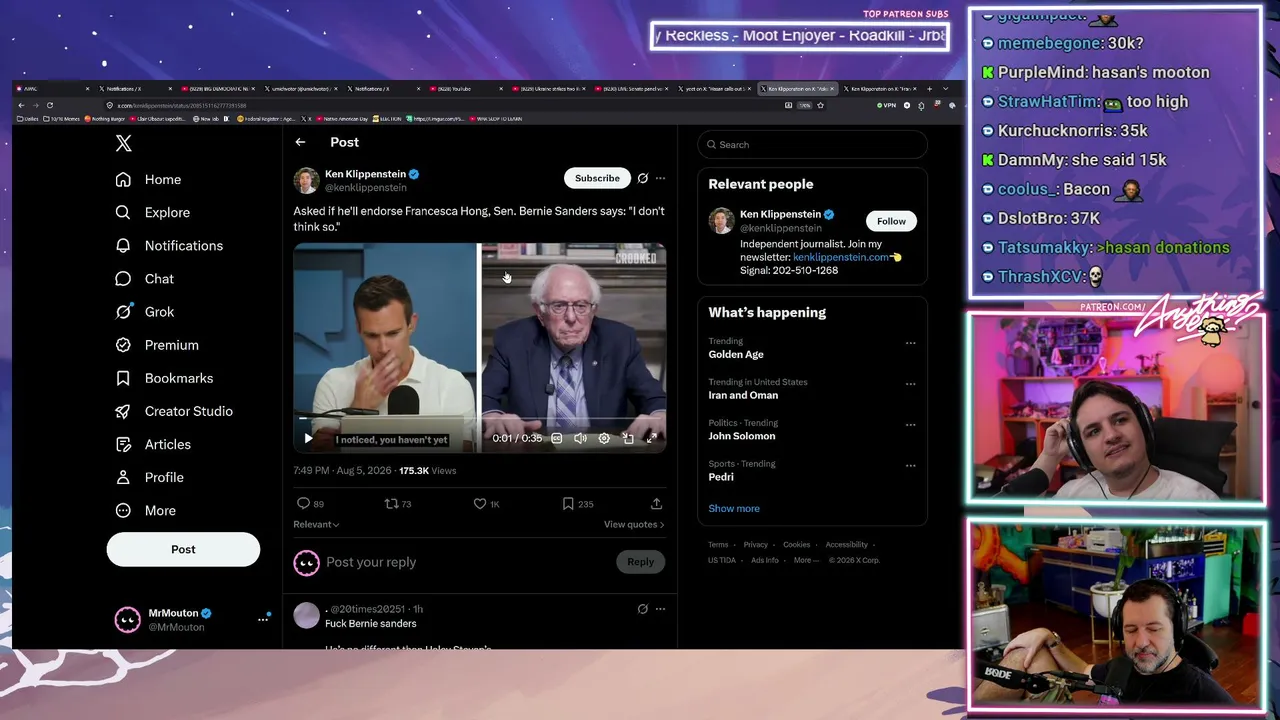This screenshot has width=1280, height=720.
Task: Play the video in the post
Action: 308,438
